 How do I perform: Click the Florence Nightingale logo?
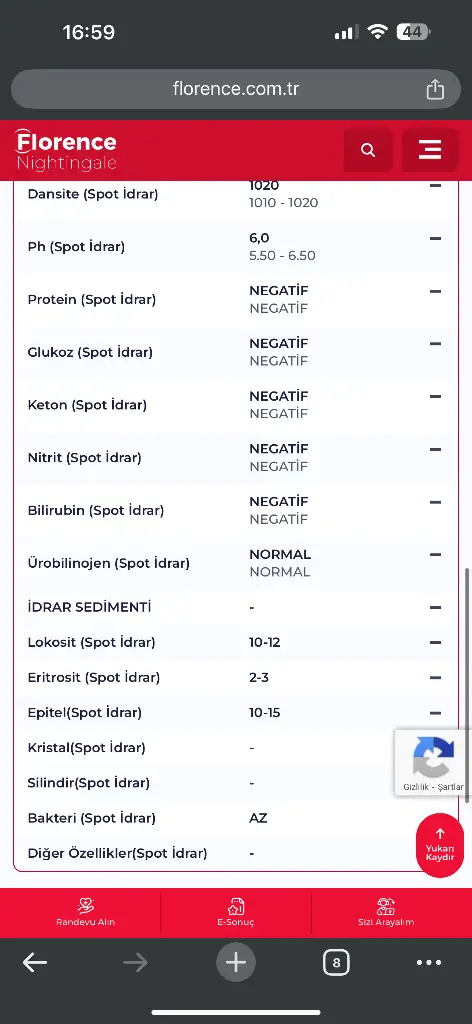pyautogui.click(x=65, y=150)
